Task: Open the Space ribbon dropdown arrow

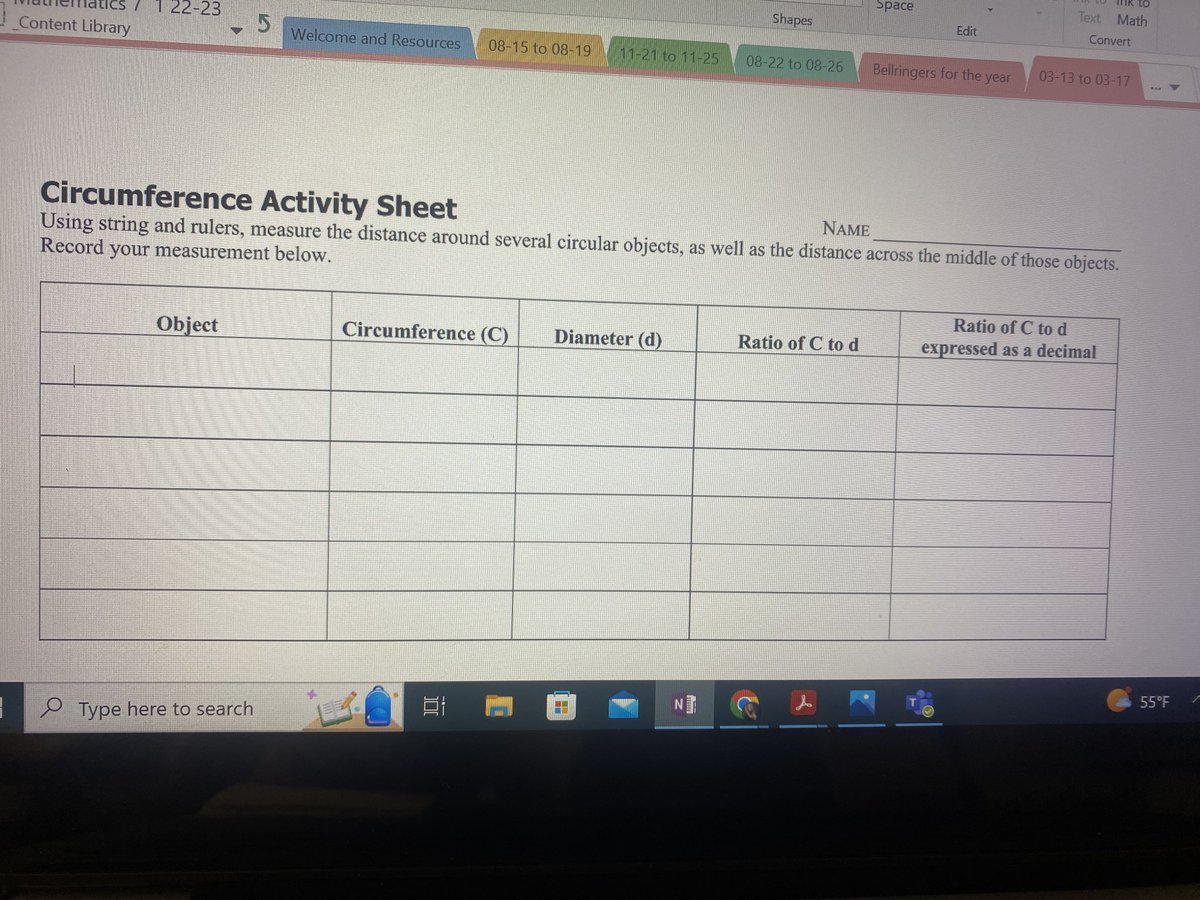Action: coord(990,9)
